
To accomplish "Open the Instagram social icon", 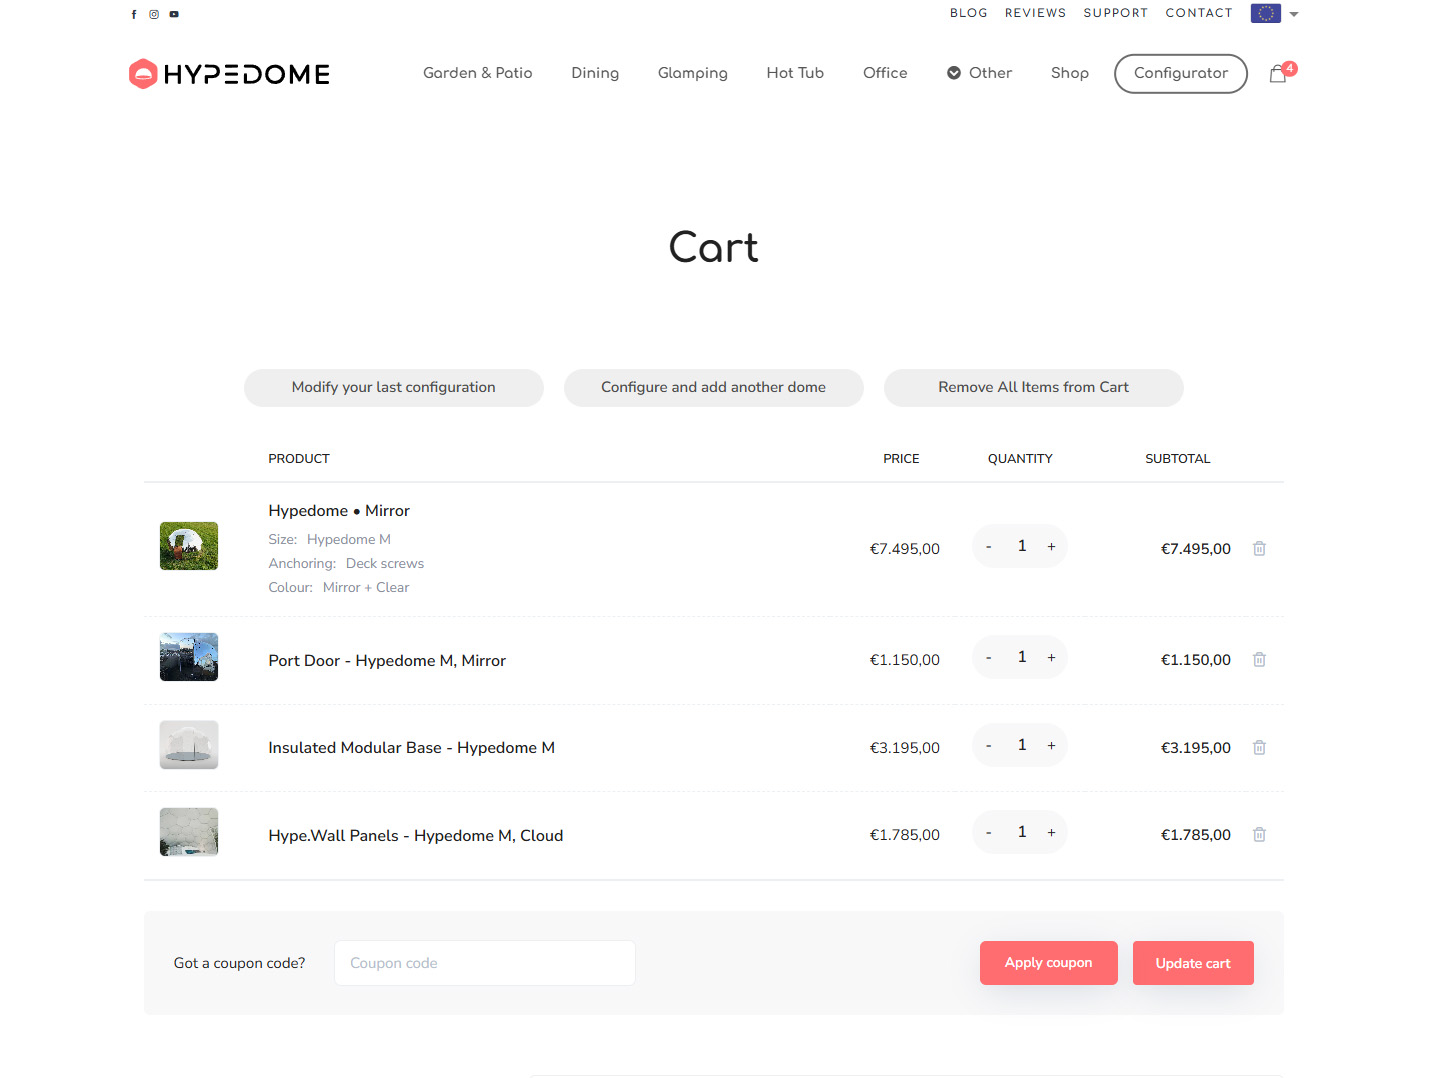I will point(154,14).
